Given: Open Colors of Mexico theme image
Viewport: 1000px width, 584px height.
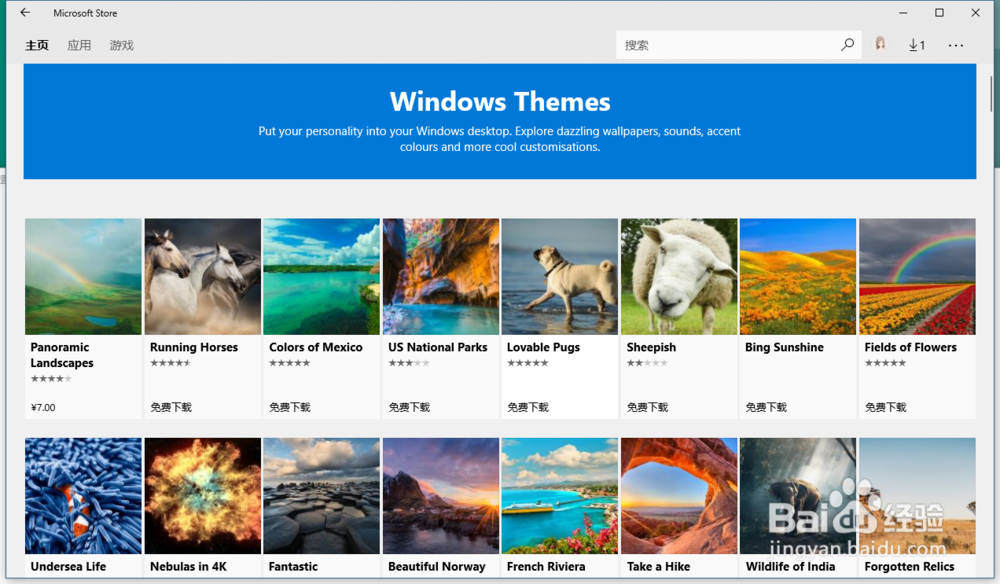Looking at the screenshot, I should pyautogui.click(x=321, y=277).
